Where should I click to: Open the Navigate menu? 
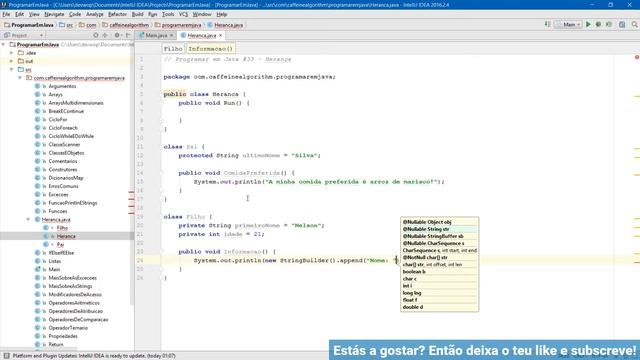click(54, 14)
